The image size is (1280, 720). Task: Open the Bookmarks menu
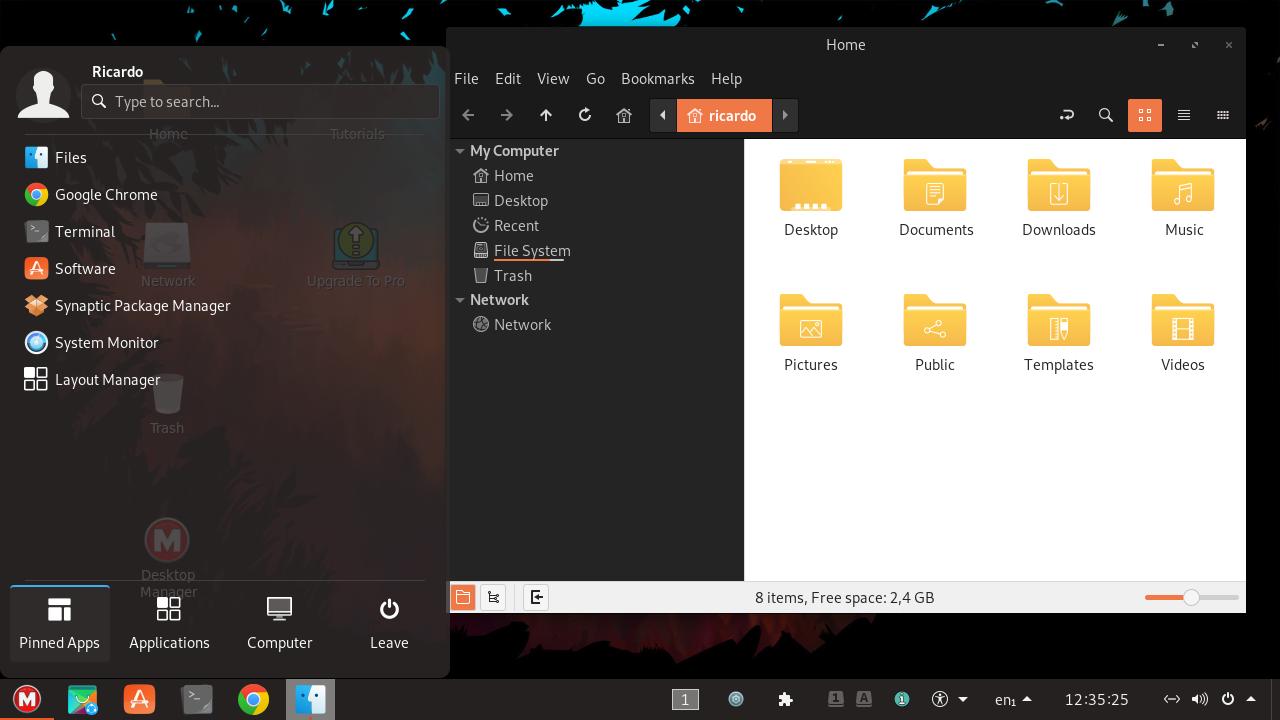tap(658, 78)
